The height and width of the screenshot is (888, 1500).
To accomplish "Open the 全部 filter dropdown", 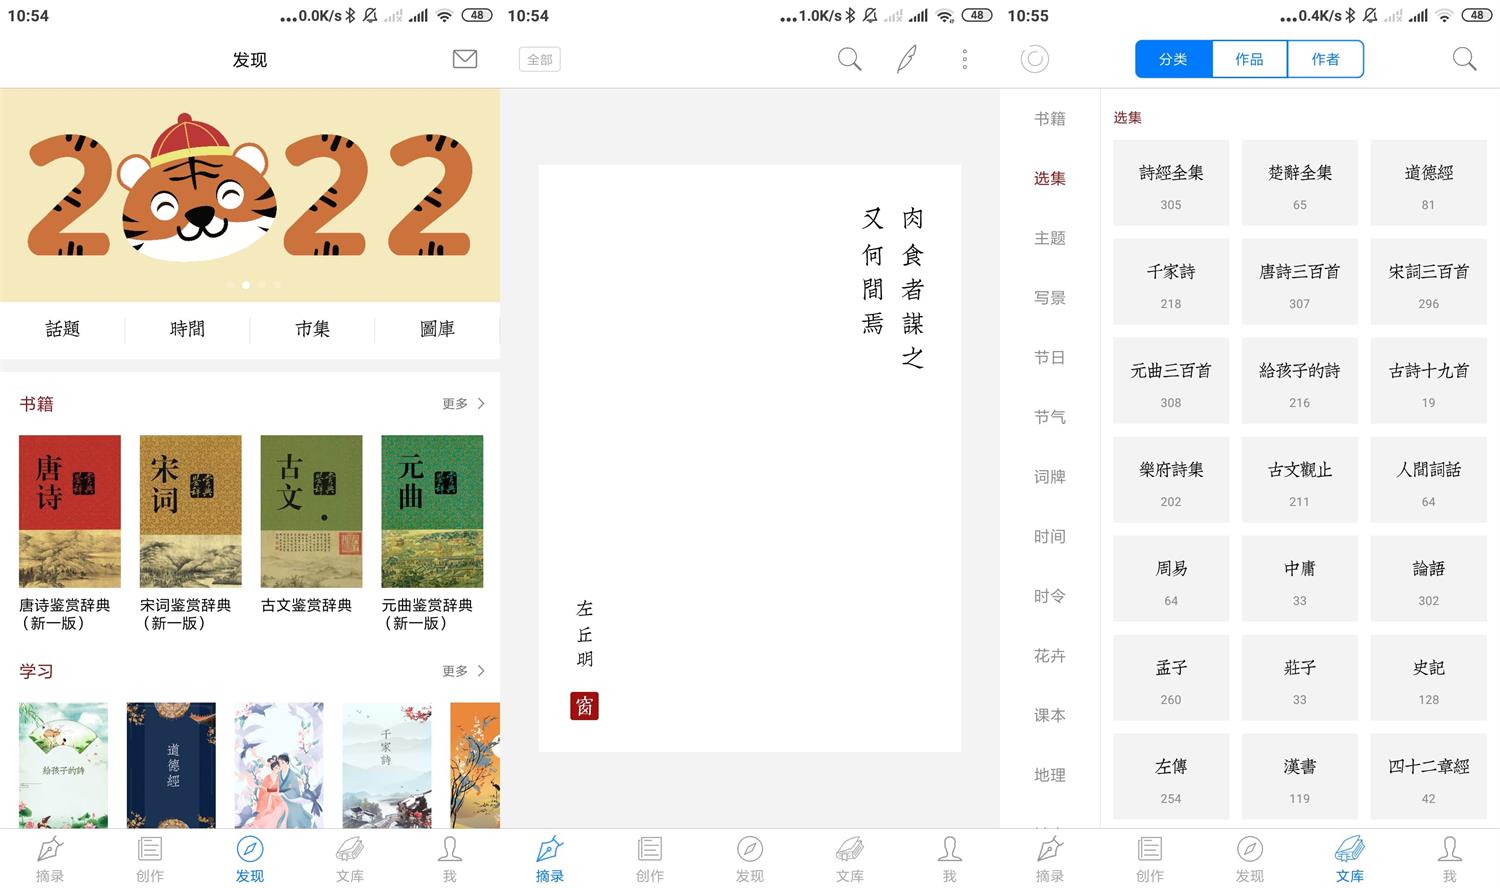I will [539, 60].
